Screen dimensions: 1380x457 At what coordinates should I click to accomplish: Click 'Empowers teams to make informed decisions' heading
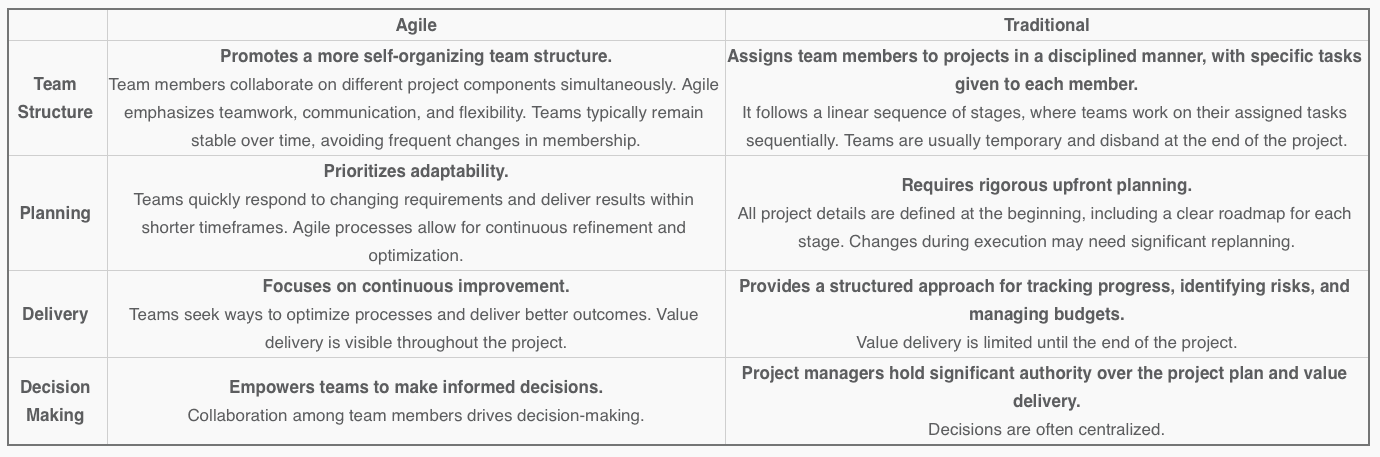point(416,387)
